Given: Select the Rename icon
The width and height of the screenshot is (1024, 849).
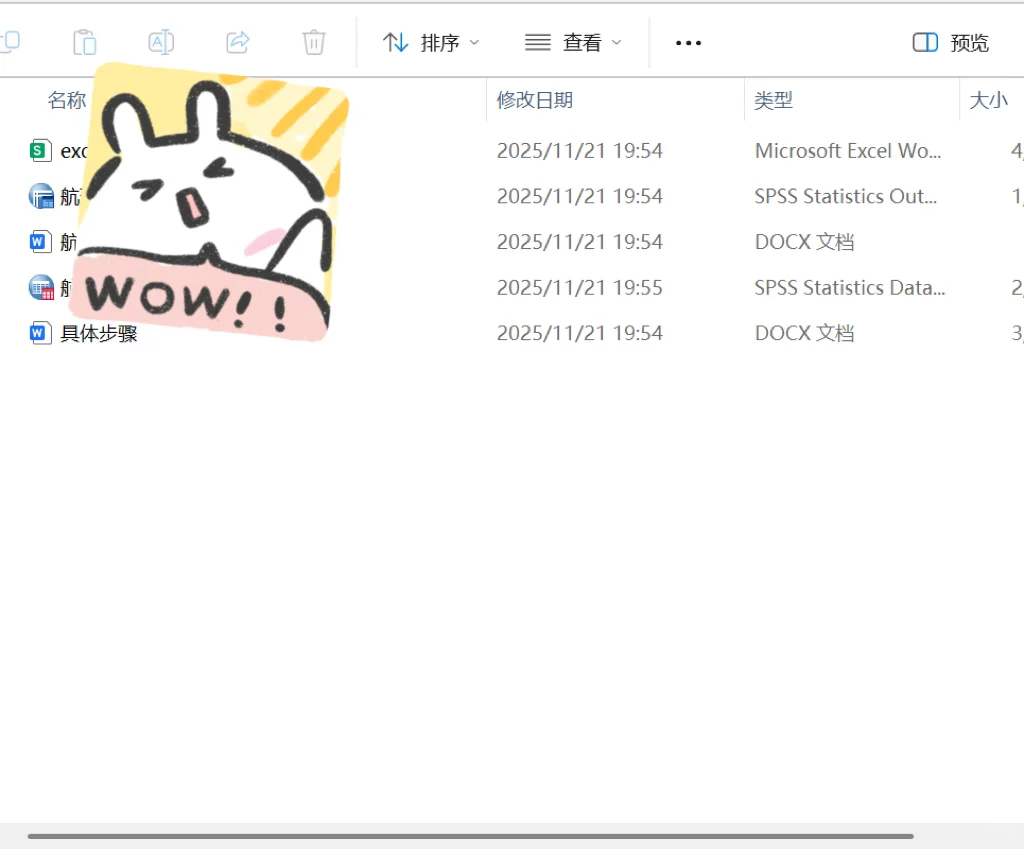Looking at the screenshot, I should pyautogui.click(x=160, y=42).
